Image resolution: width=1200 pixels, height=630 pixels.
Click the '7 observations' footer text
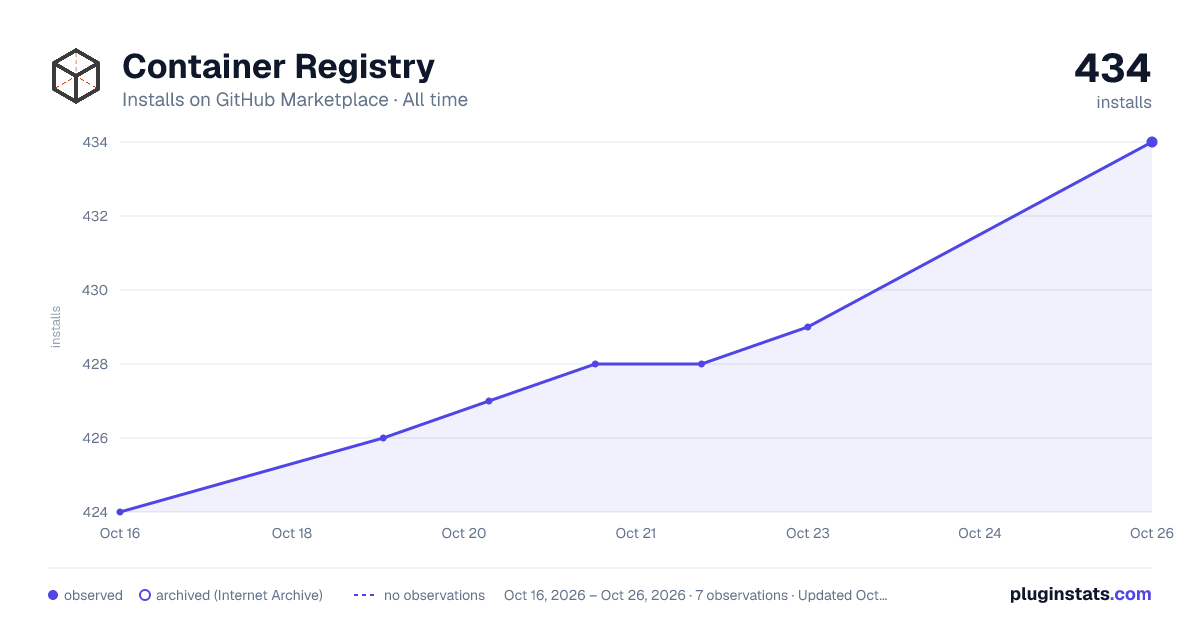742,595
